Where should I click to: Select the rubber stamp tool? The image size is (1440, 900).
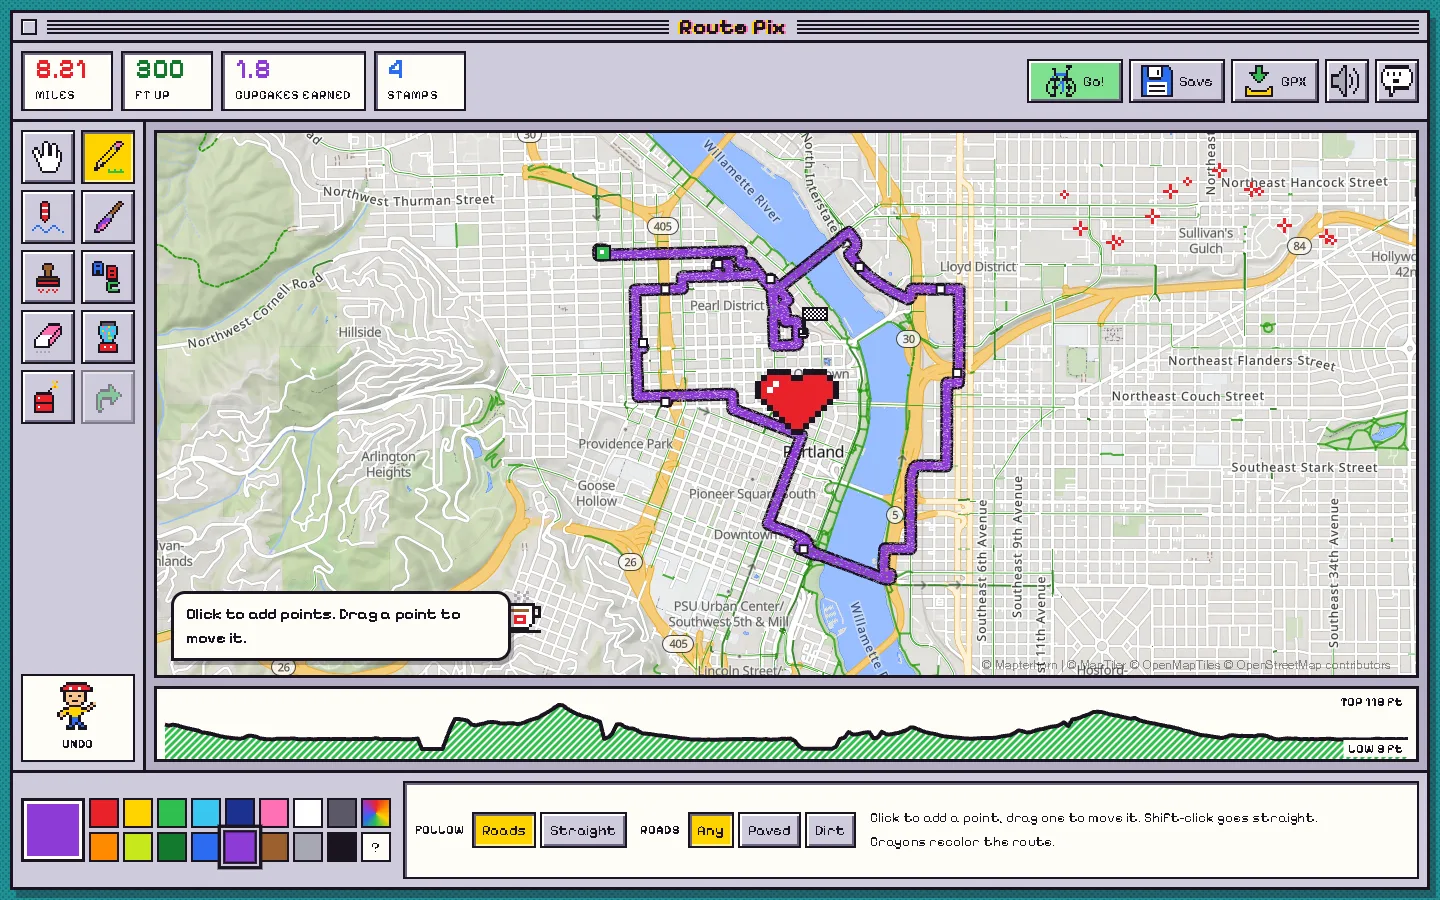48,277
